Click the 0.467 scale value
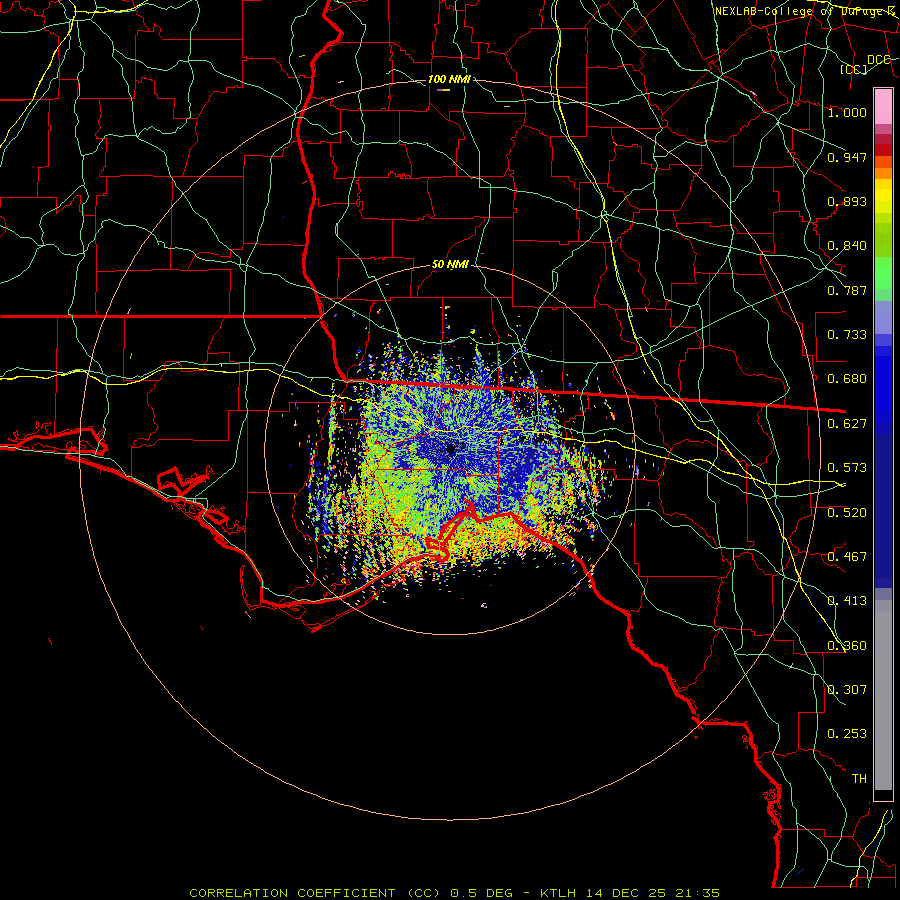The width and height of the screenshot is (900, 900). pos(847,557)
